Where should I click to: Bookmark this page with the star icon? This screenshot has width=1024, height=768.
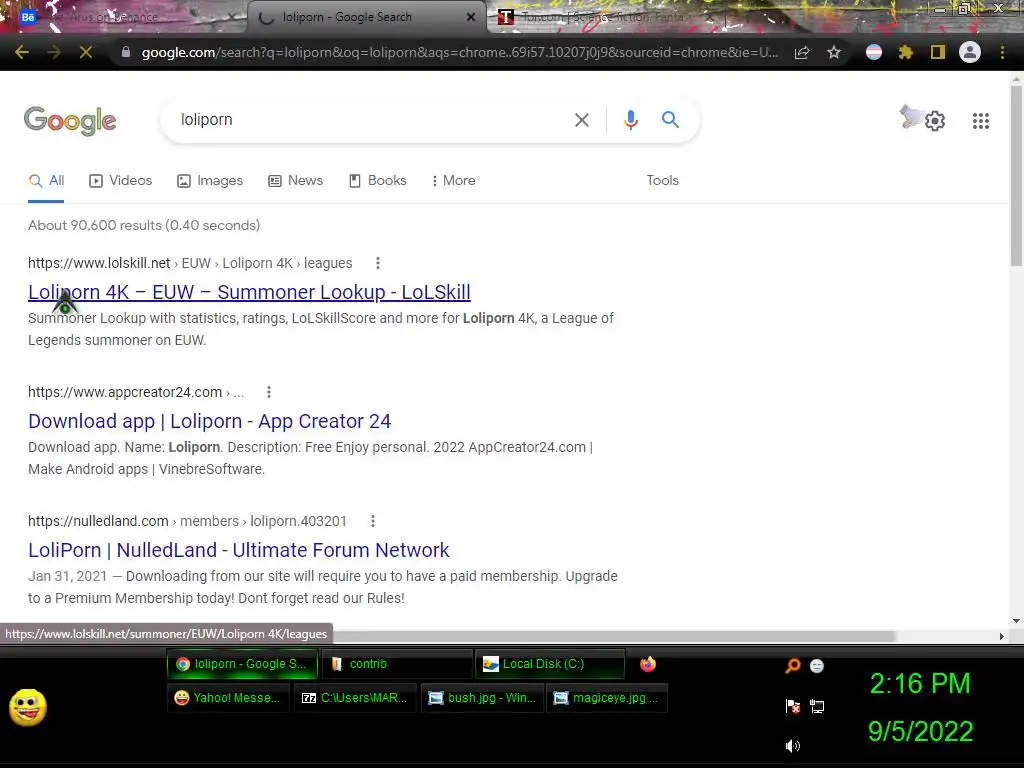[x=834, y=52]
